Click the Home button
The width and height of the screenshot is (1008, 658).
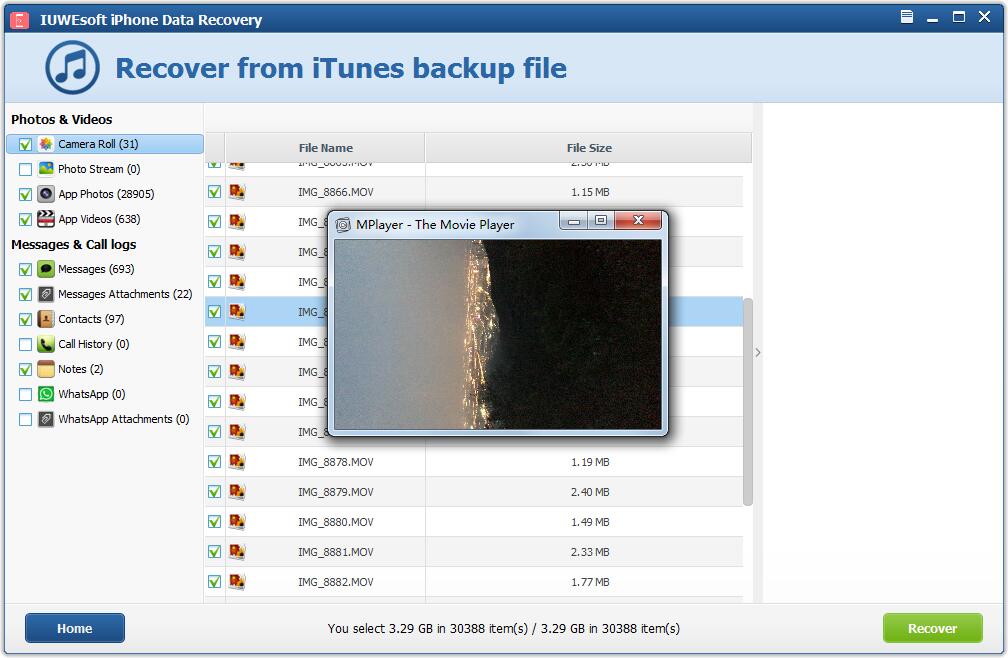coord(75,628)
